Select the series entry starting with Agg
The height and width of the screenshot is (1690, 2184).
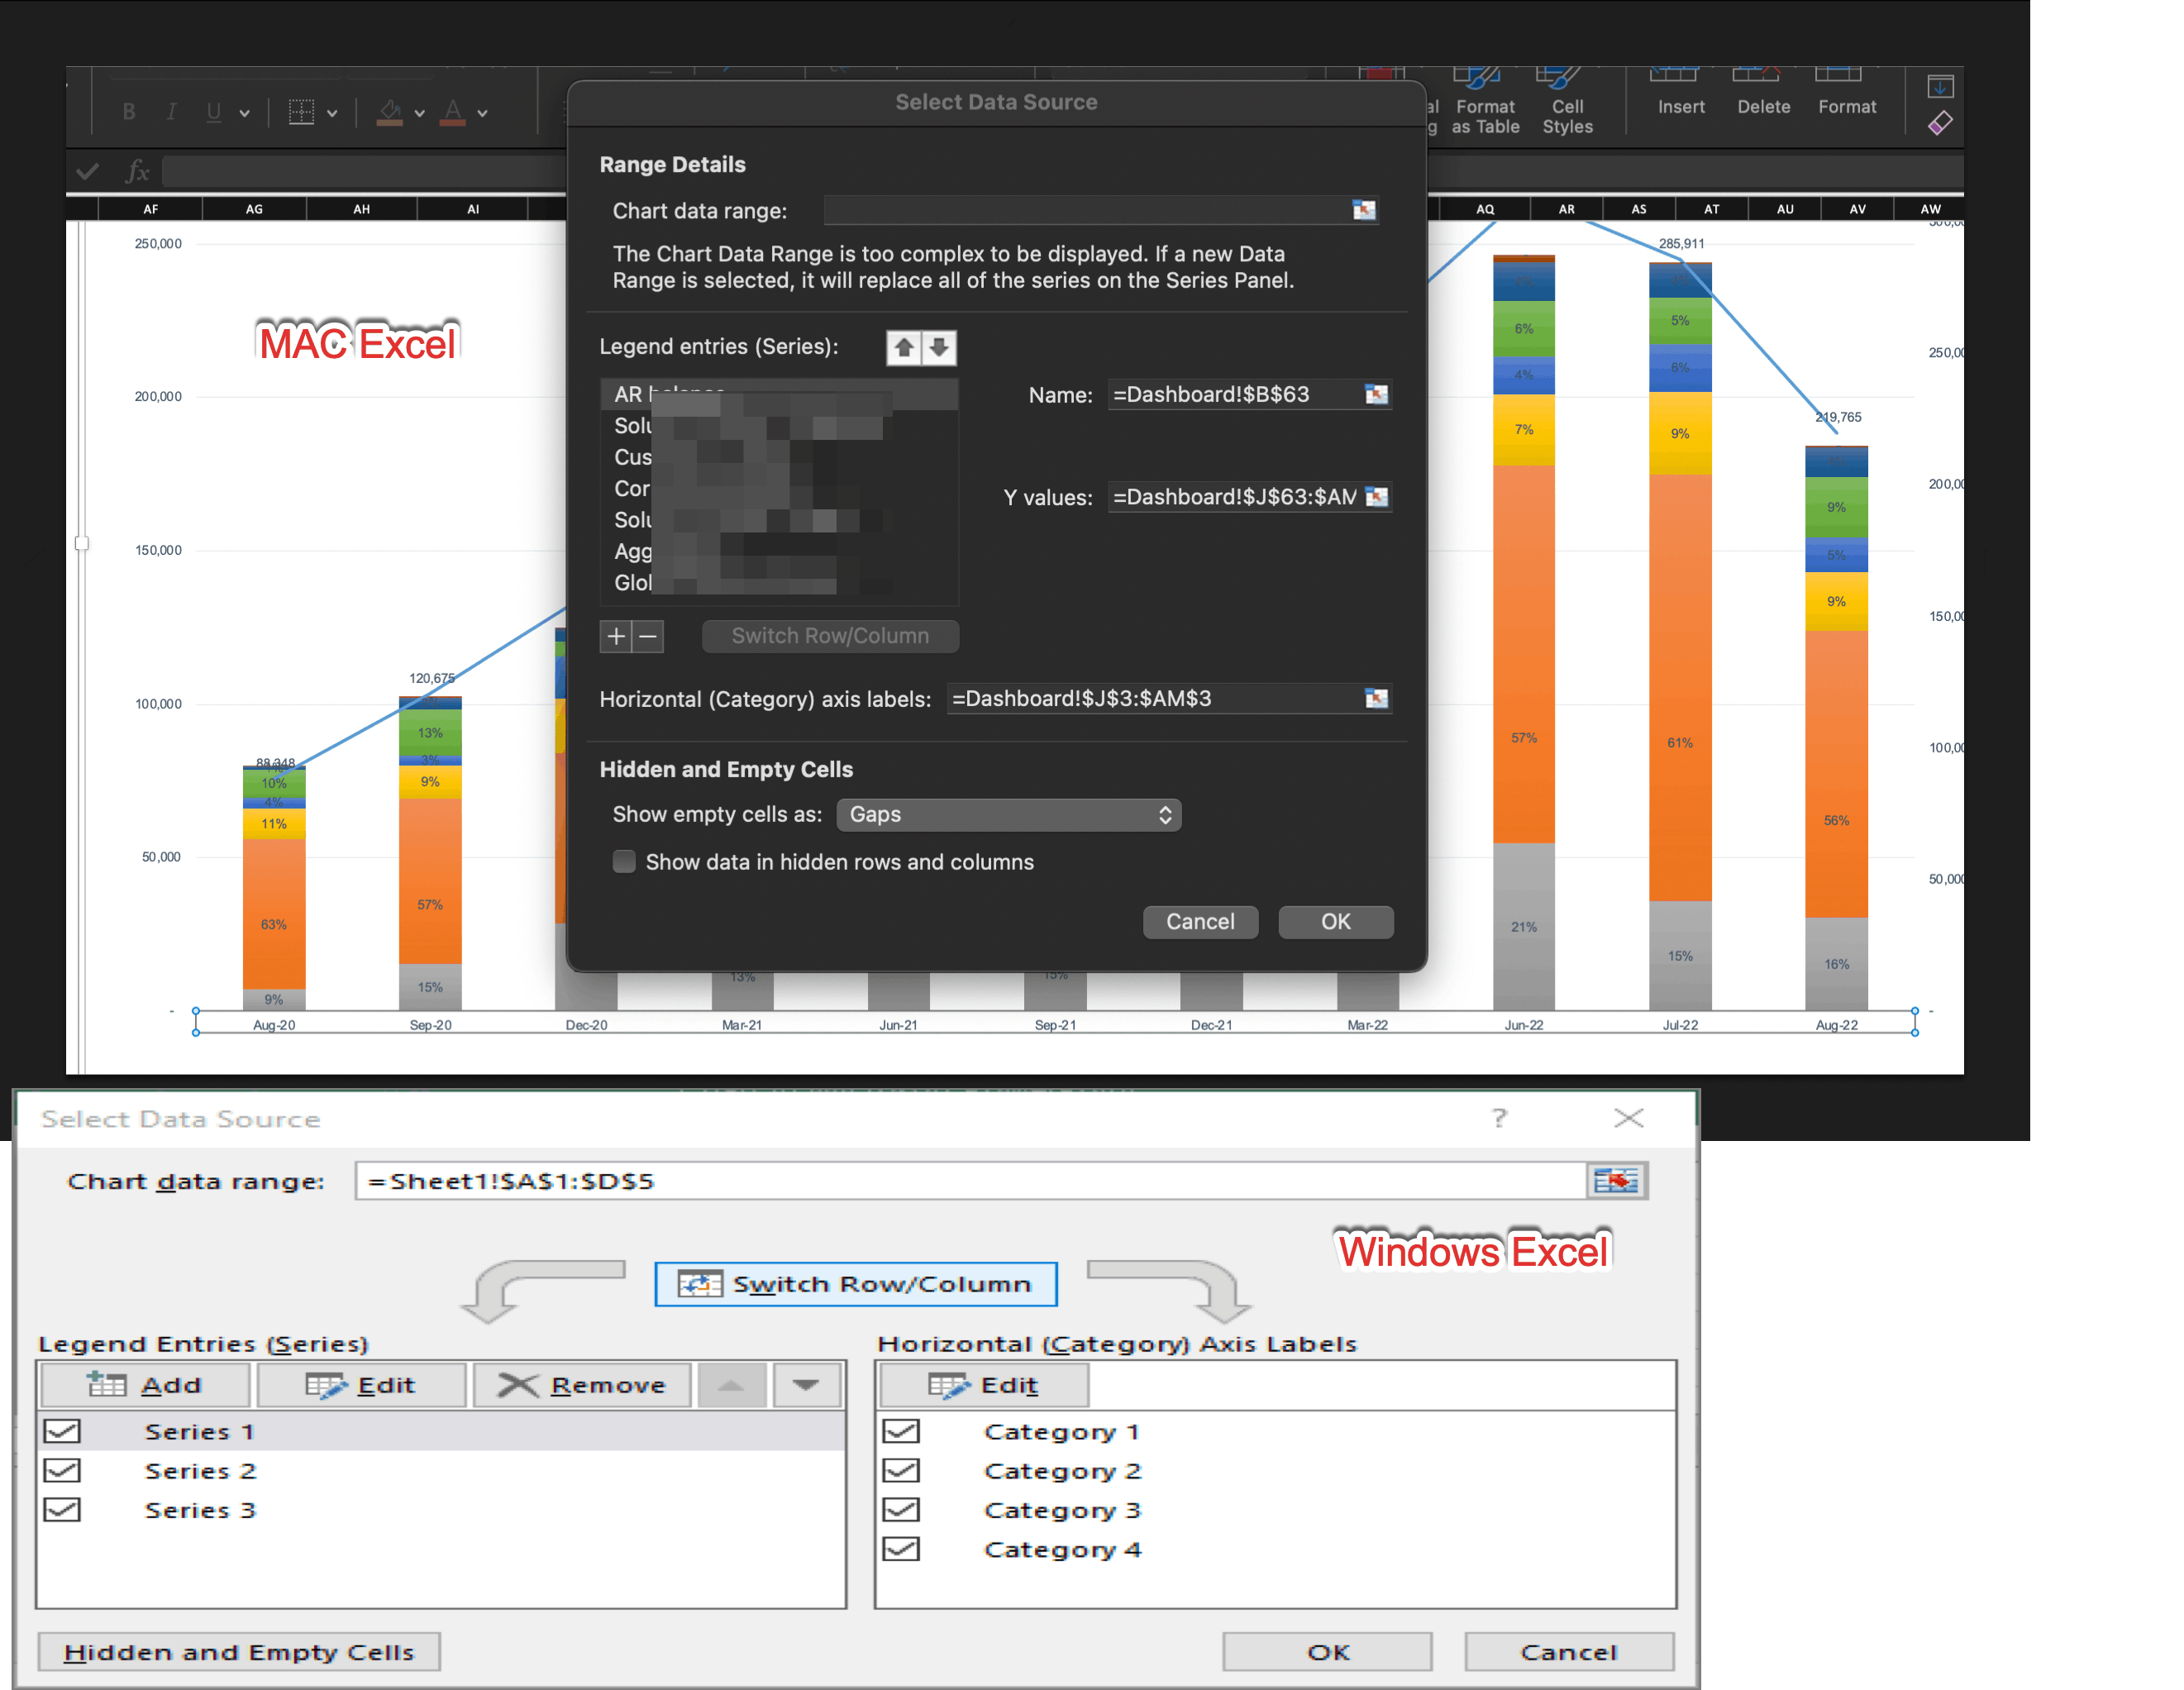(779, 551)
